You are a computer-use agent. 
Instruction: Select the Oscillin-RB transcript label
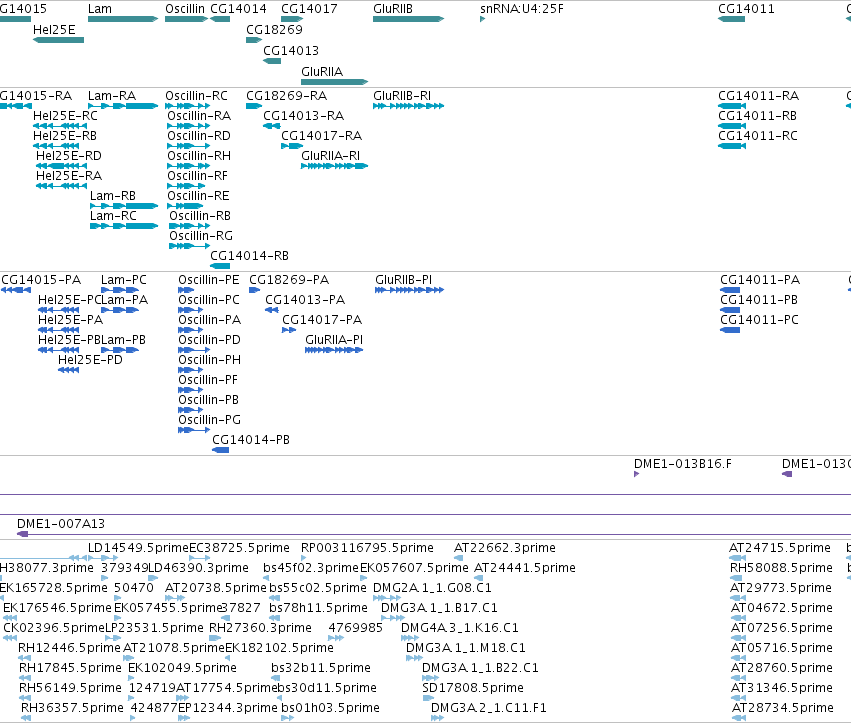point(200,216)
